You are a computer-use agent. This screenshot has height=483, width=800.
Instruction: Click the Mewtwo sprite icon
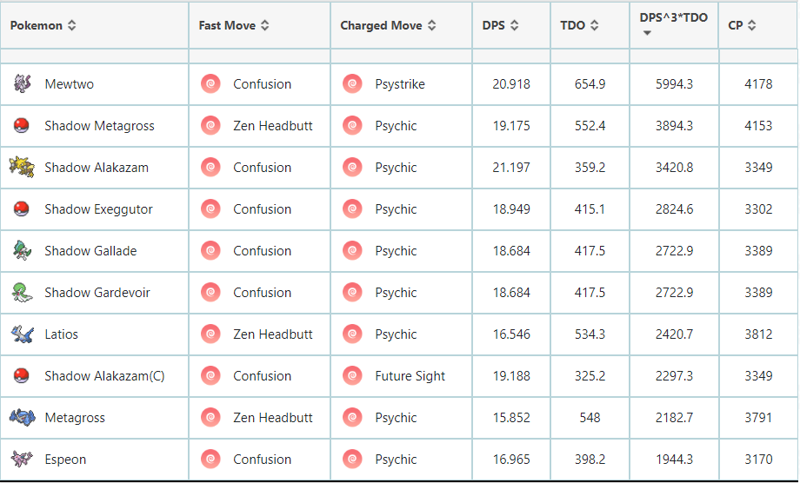[22, 84]
